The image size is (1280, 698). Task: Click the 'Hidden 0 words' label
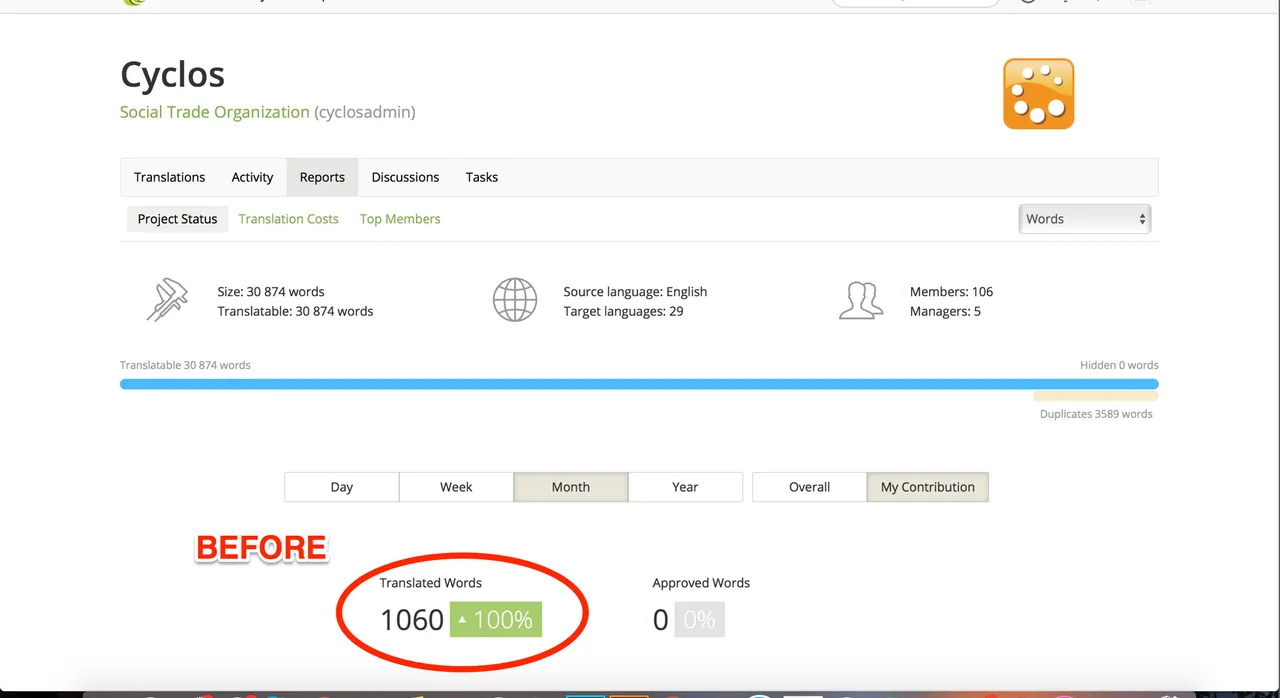coord(1119,365)
